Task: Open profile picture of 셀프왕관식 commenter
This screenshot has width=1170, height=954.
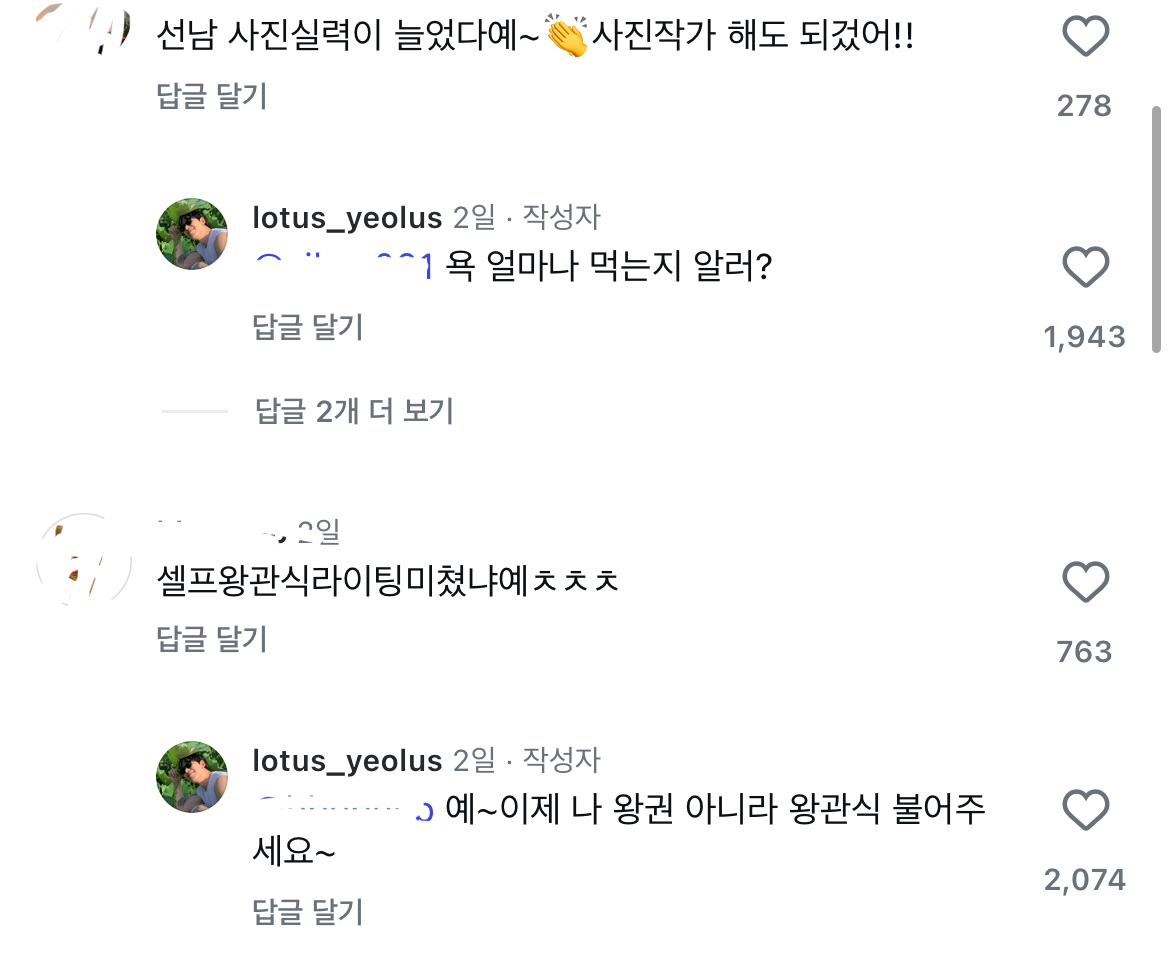Action: (x=84, y=559)
